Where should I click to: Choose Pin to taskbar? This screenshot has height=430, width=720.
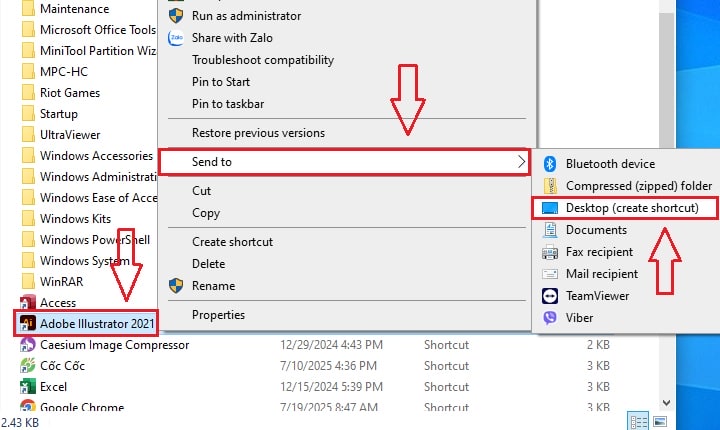[228, 104]
